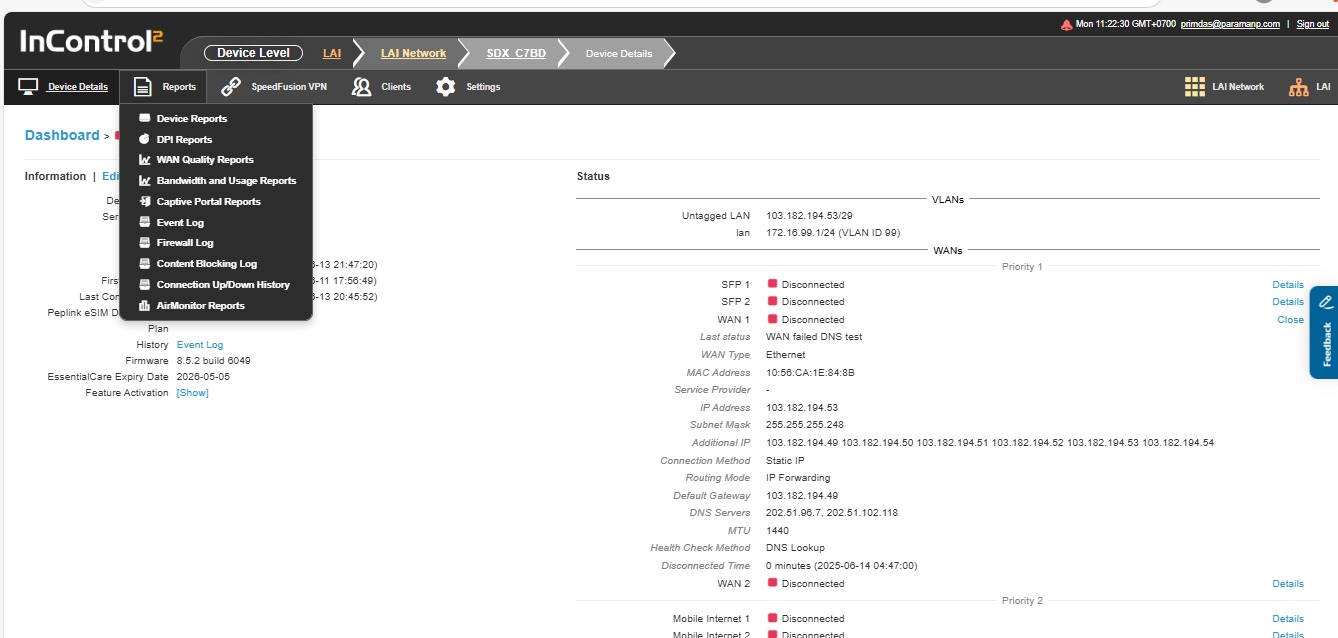Image resolution: width=1338 pixels, height=638 pixels.
Task: Open the Feedback side tab
Action: click(x=1325, y=334)
